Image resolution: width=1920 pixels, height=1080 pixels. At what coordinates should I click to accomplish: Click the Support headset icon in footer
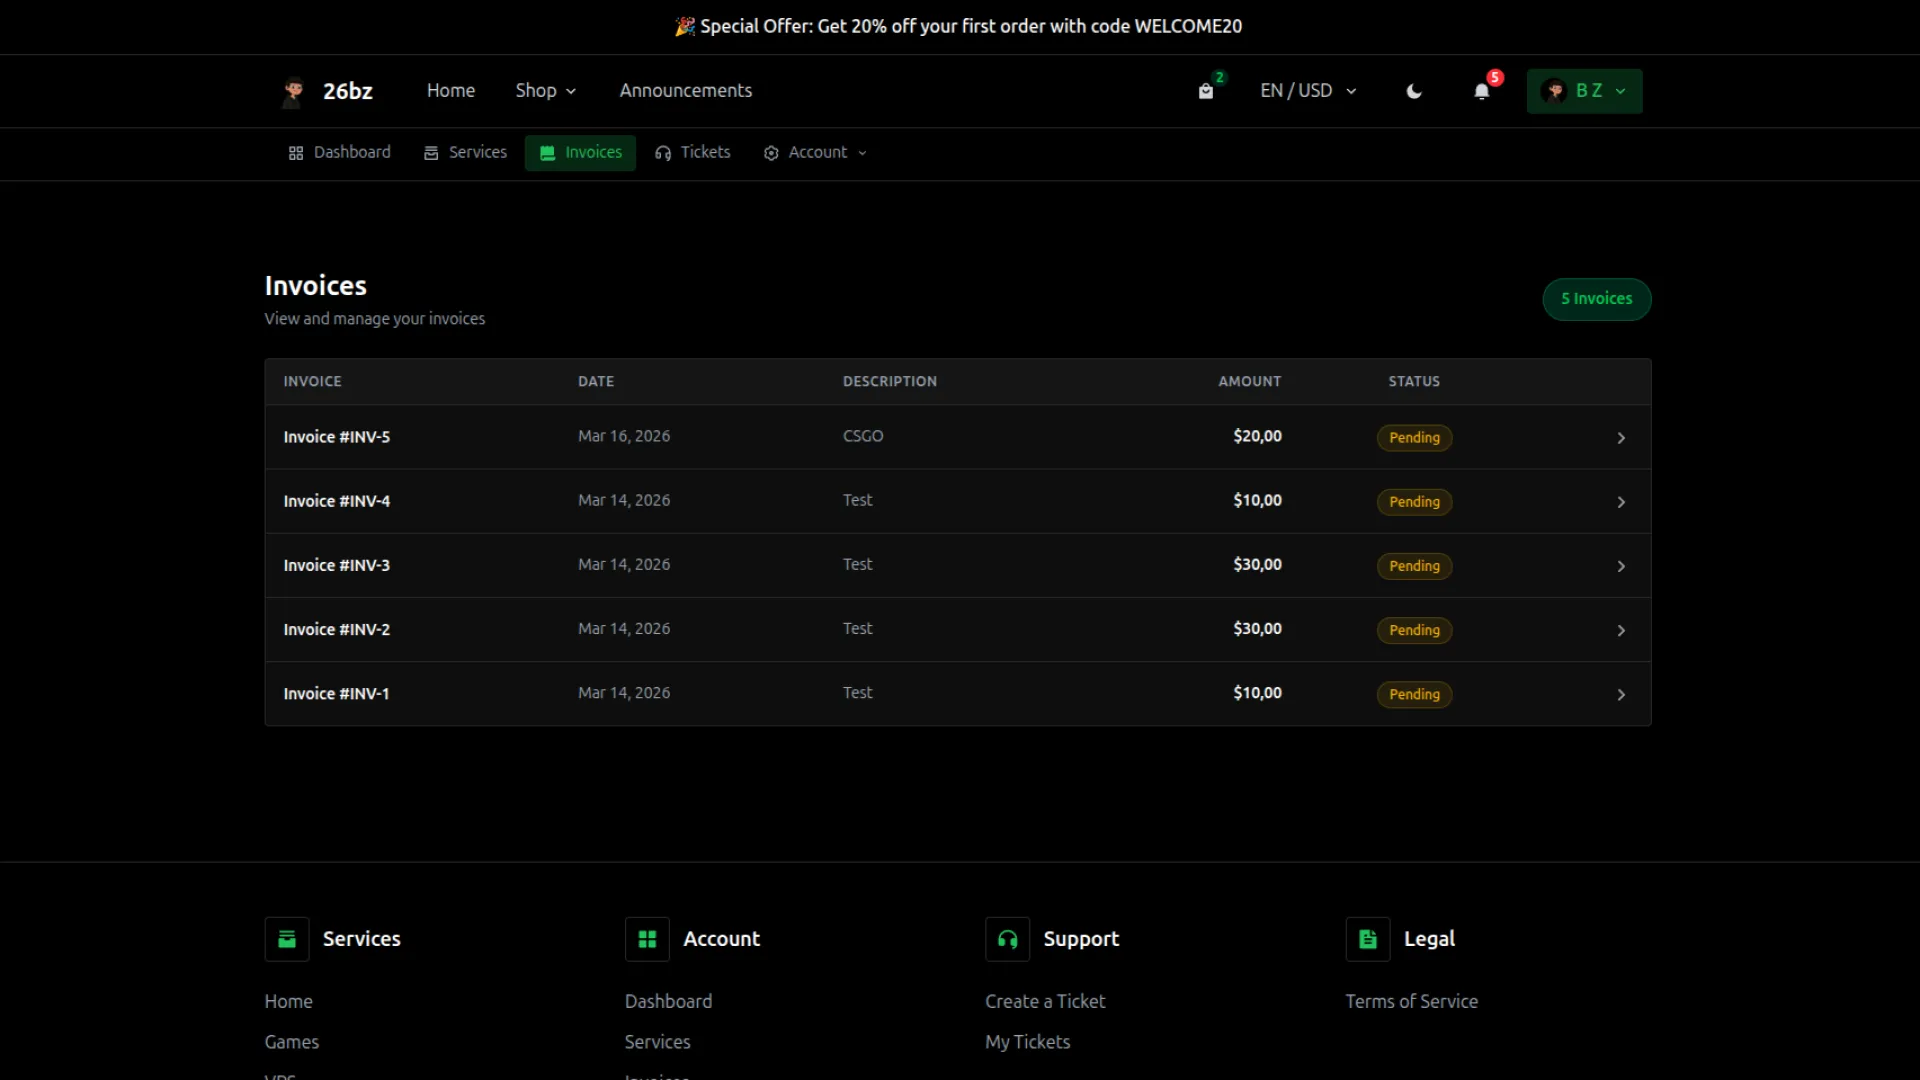click(1007, 939)
